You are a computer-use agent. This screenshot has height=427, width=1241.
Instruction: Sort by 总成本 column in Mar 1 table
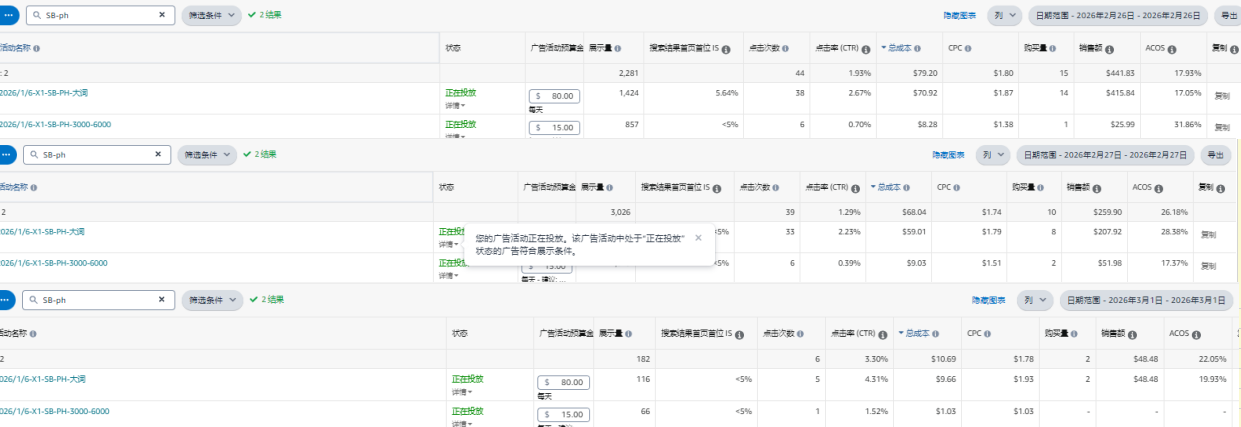pos(923,334)
